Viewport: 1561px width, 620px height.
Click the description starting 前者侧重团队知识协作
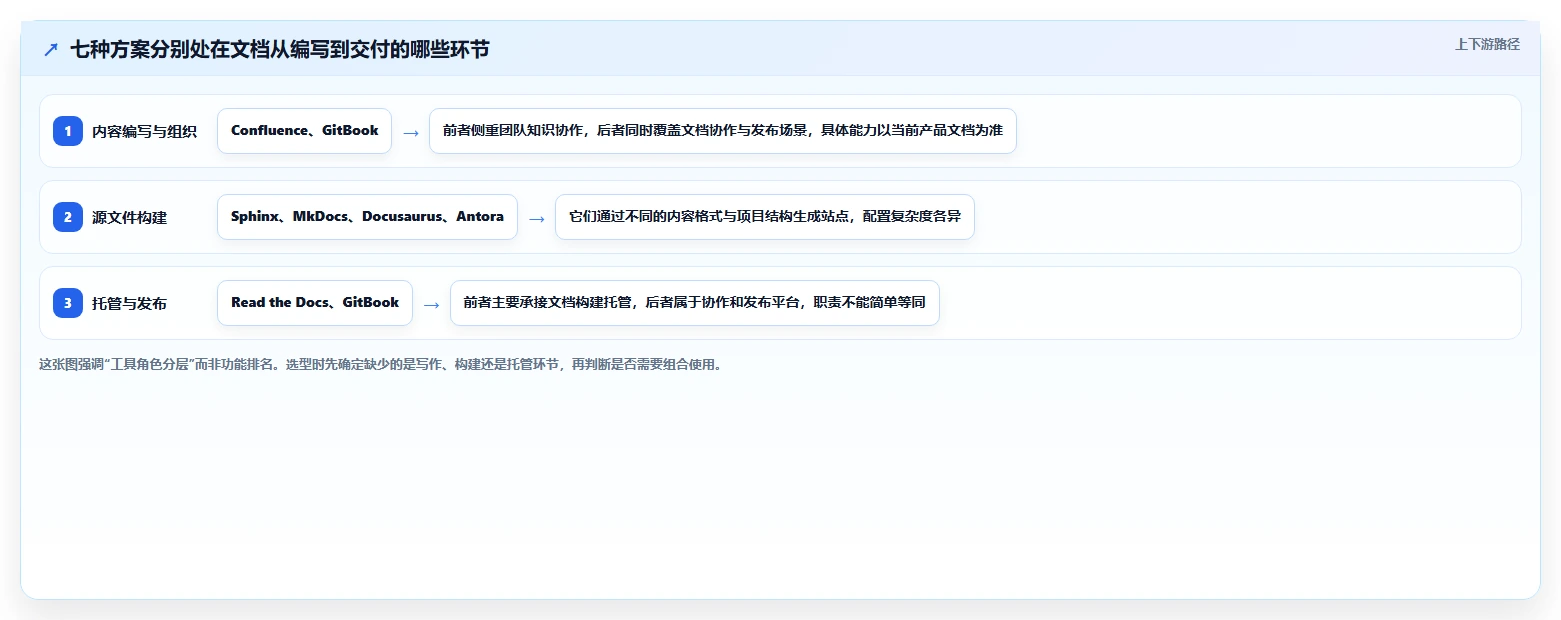pos(723,131)
